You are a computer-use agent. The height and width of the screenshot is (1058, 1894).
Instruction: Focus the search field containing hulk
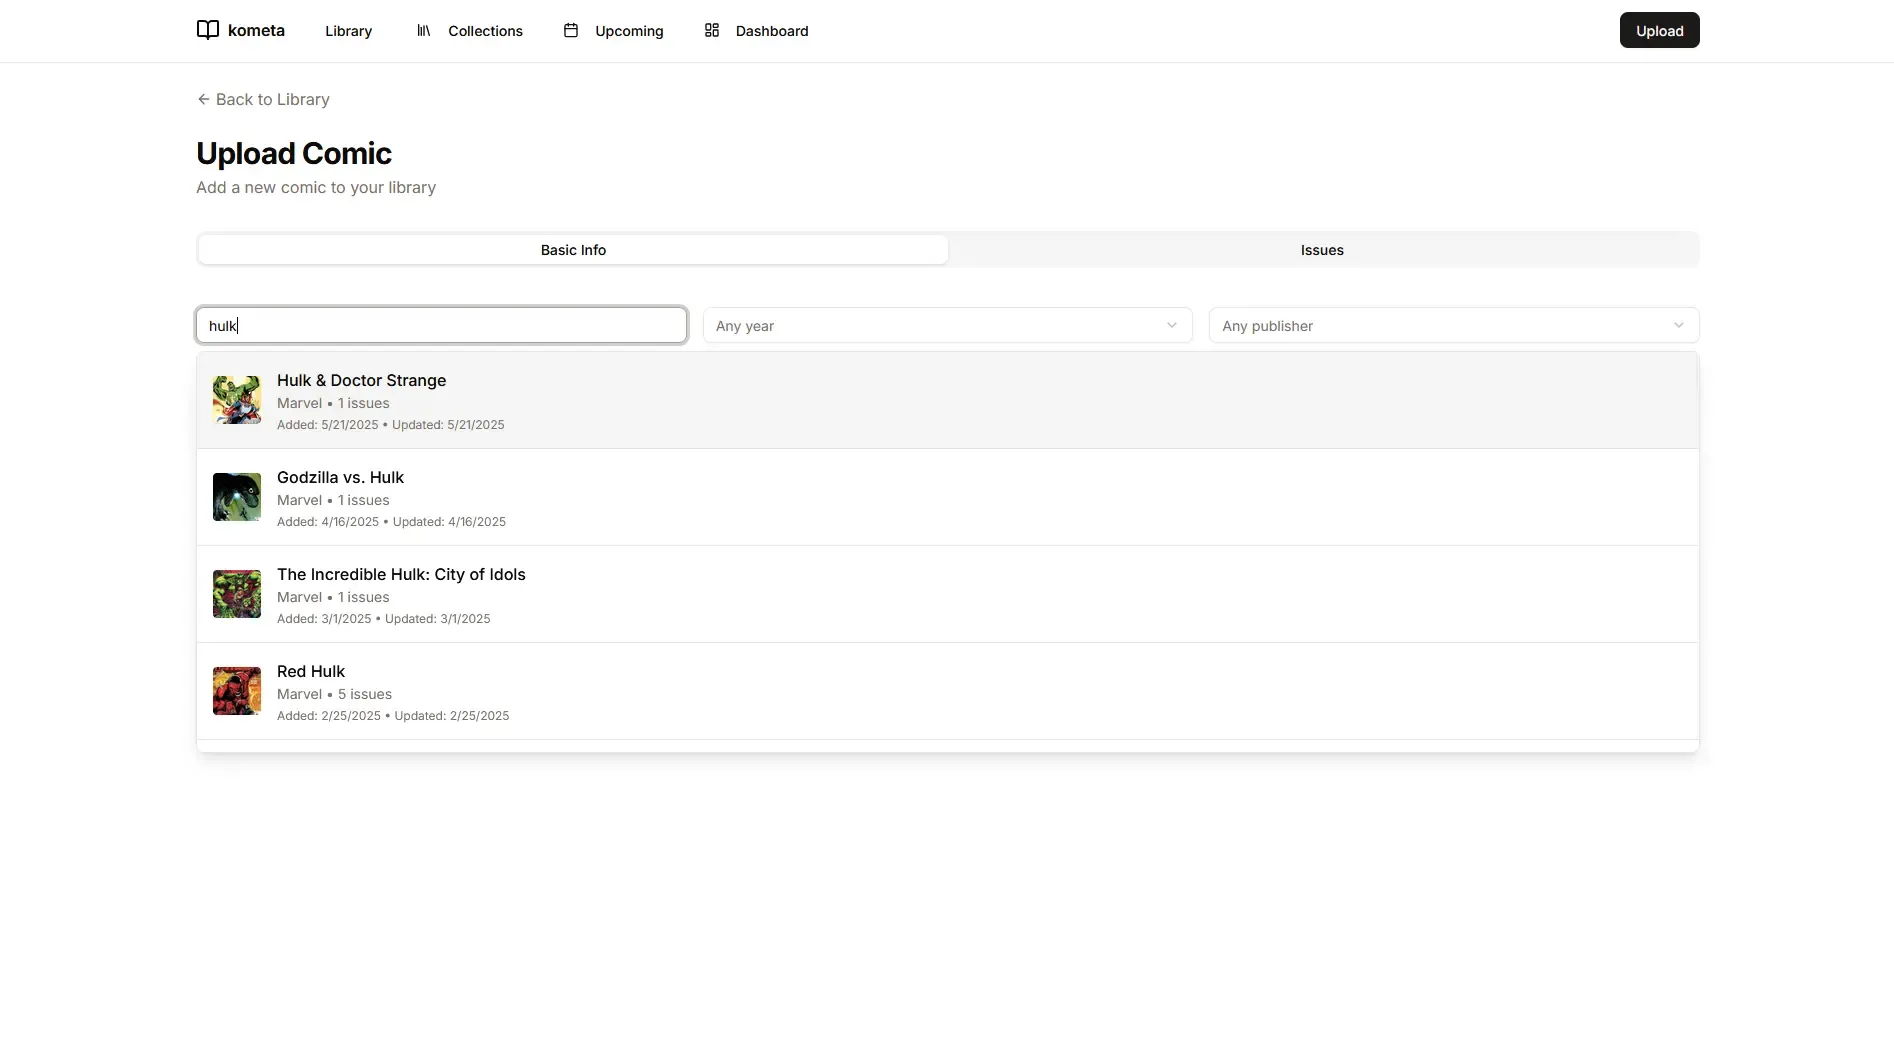[441, 326]
